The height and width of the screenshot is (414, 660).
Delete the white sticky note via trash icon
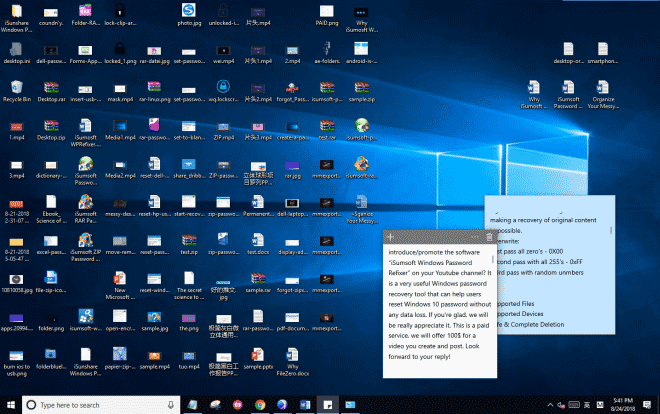(488, 236)
